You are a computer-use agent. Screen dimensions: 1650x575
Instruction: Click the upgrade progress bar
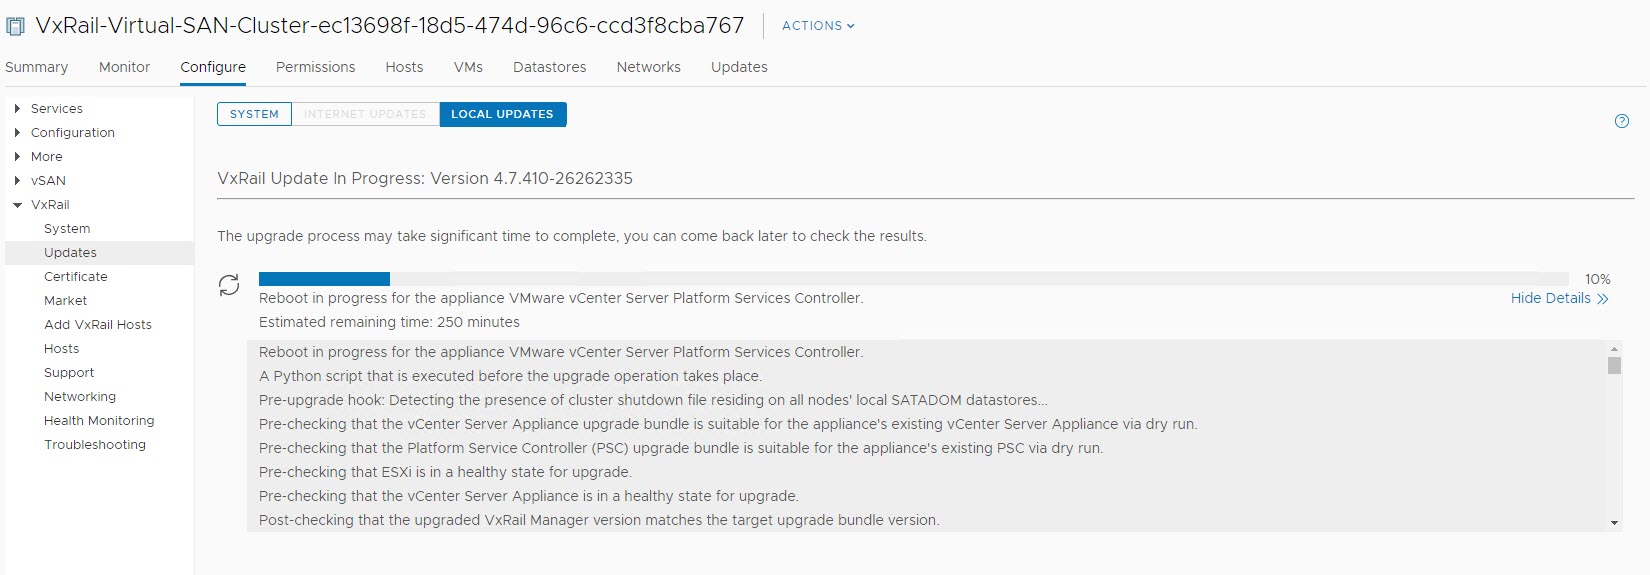(912, 279)
